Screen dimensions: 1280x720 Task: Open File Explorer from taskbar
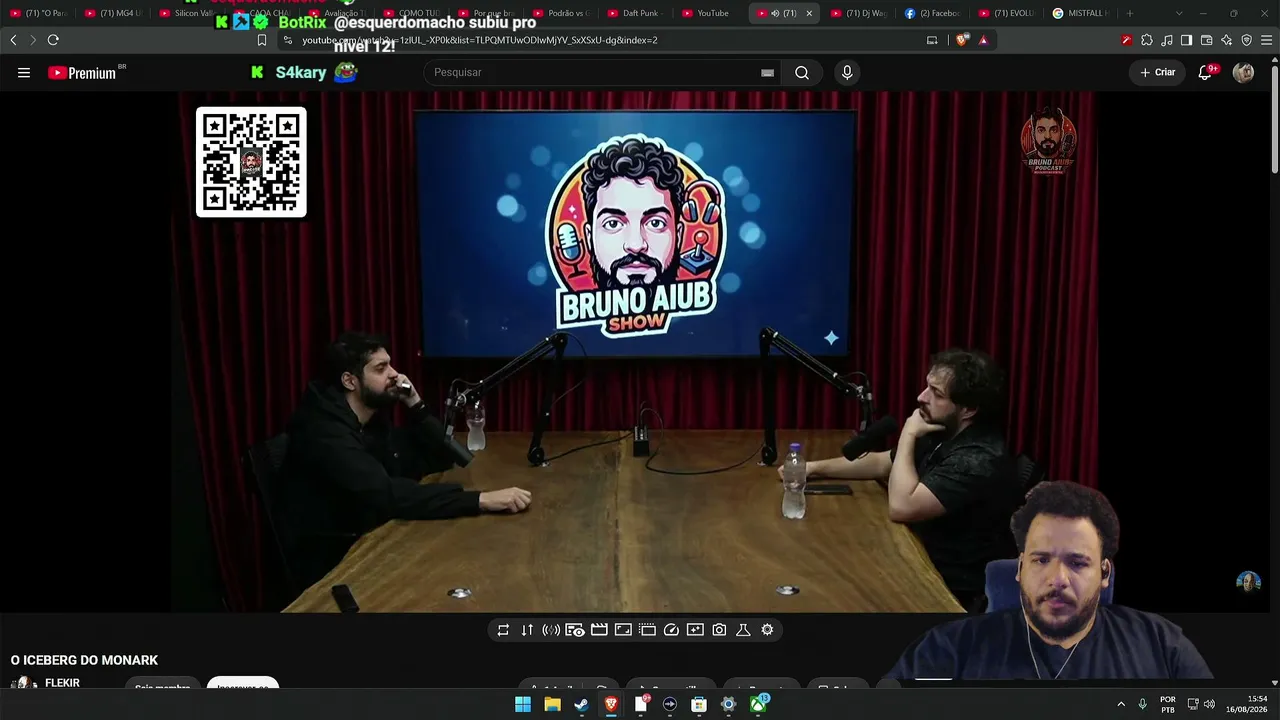pyautogui.click(x=552, y=705)
